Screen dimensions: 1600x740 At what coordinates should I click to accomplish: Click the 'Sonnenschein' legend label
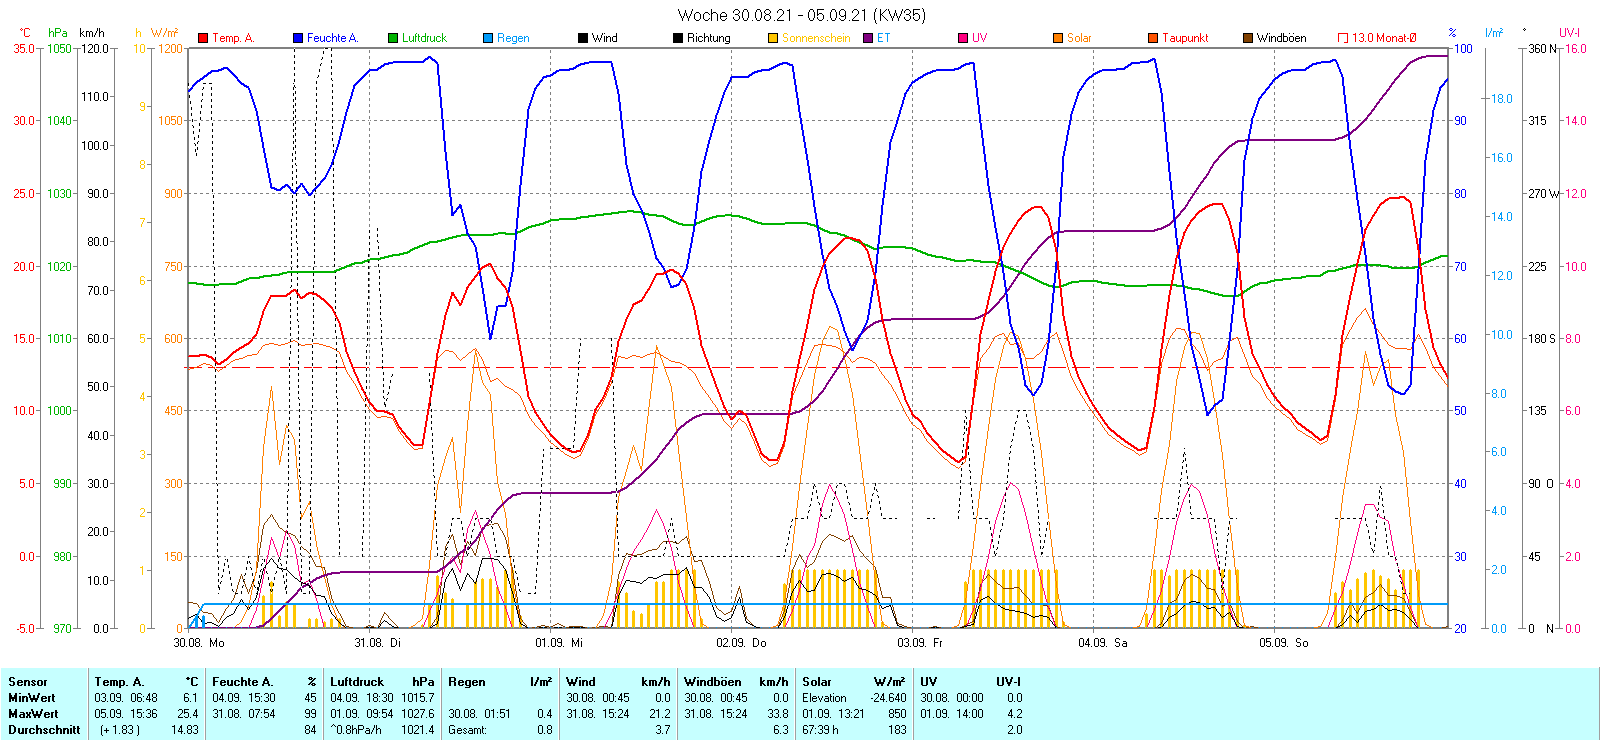coord(816,38)
